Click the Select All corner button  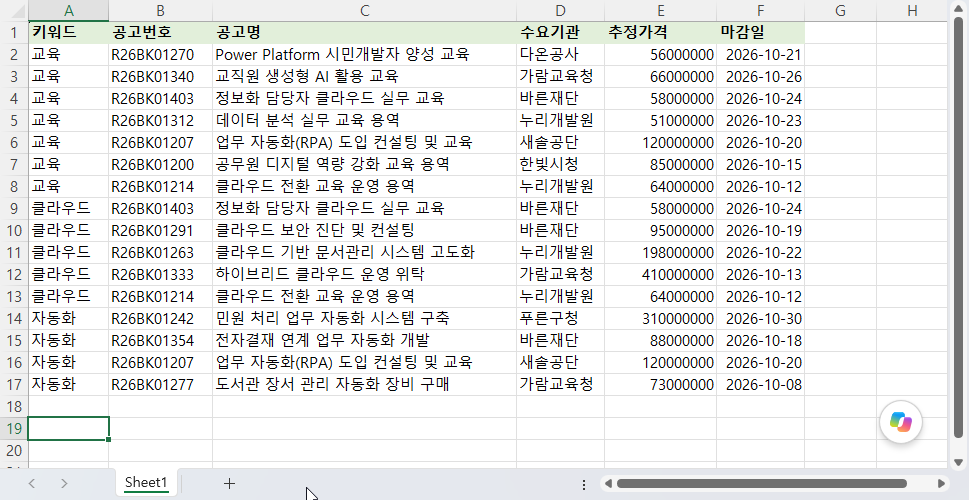[x=14, y=10]
